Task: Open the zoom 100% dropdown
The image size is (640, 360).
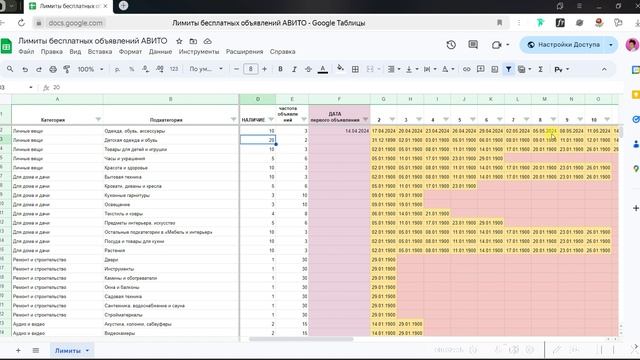Action: point(90,69)
